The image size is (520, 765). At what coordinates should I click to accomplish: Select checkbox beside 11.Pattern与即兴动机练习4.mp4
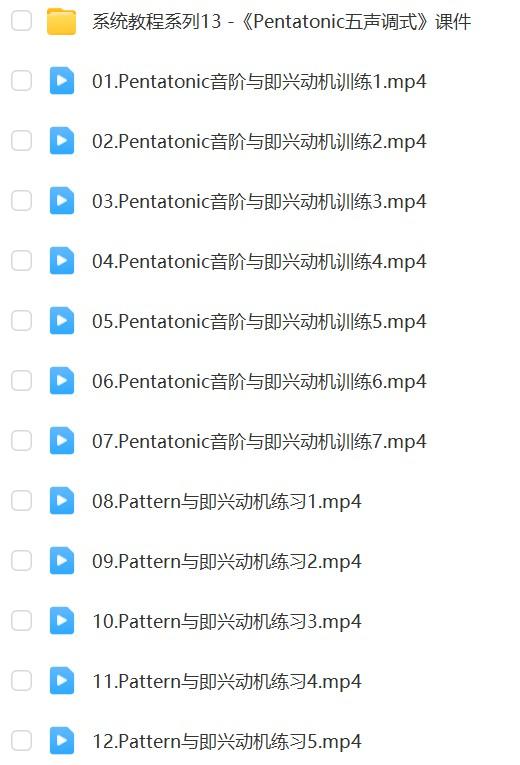click(21, 681)
